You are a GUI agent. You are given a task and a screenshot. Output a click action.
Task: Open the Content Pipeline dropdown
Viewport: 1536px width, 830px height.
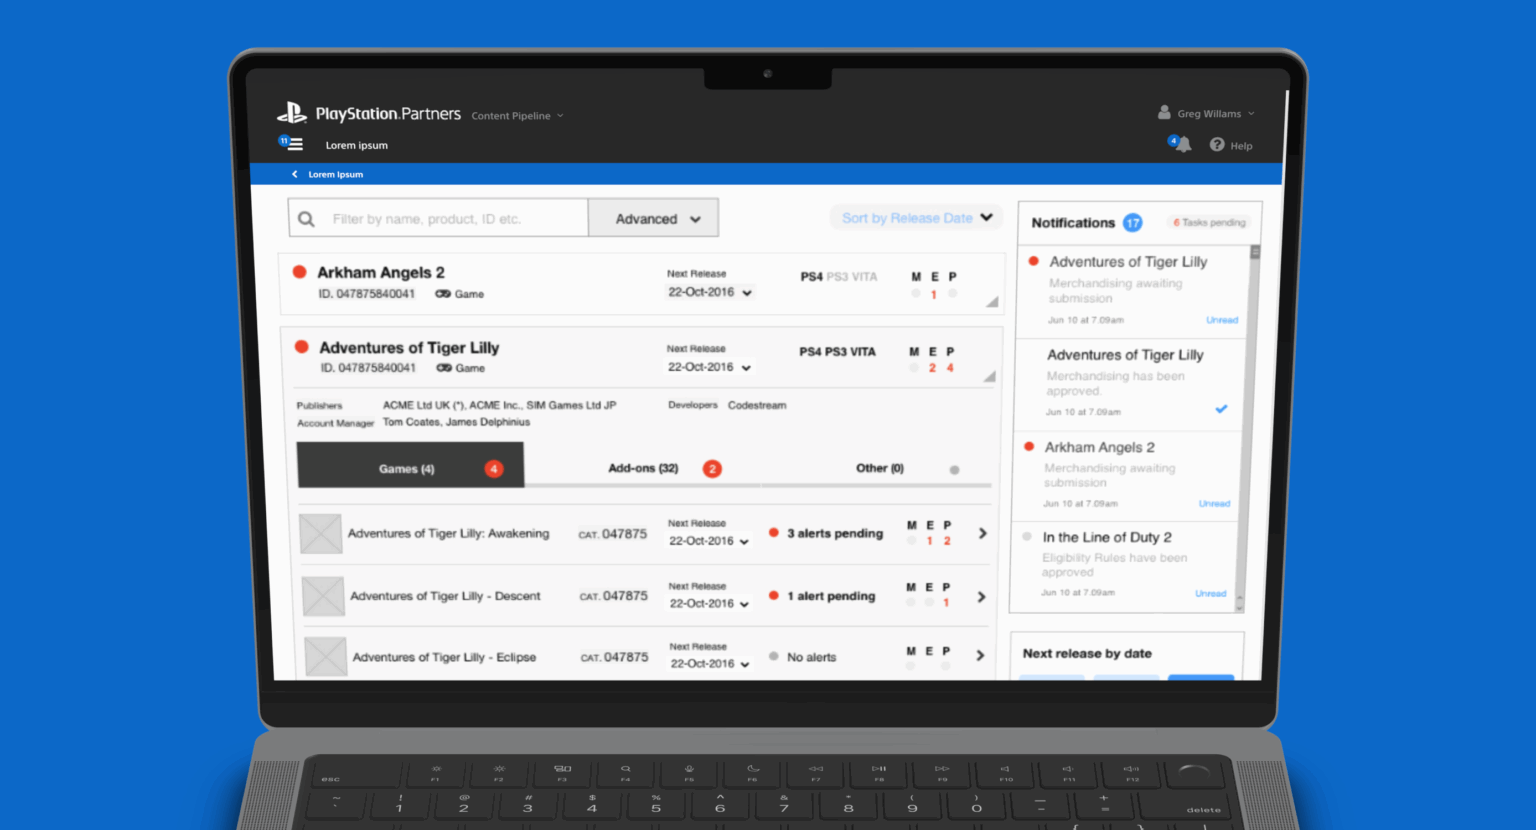tap(517, 116)
